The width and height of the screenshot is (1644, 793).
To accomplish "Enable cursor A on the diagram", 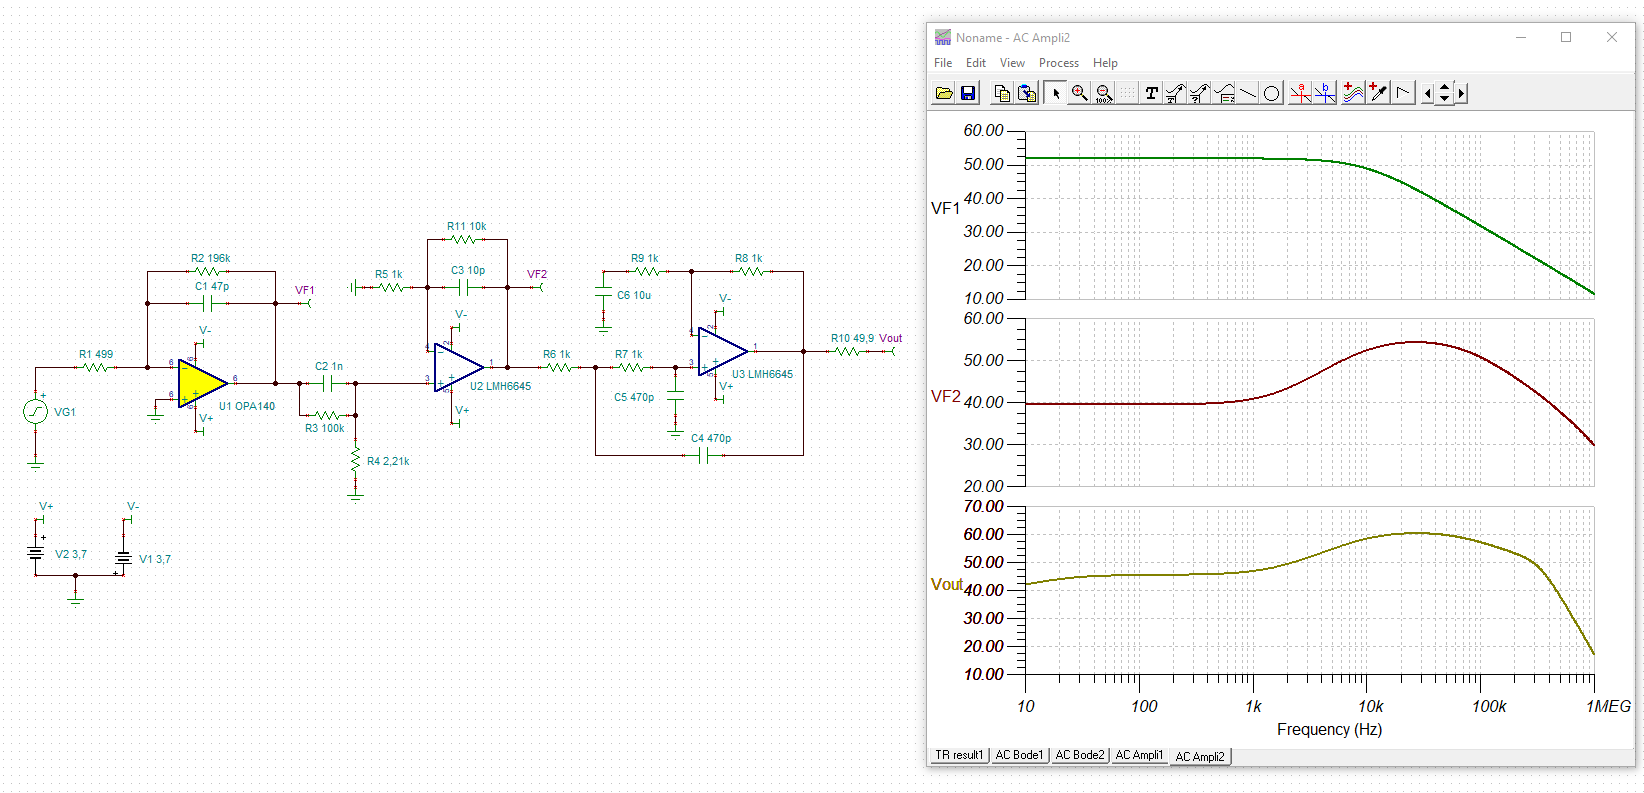I will 1300,93.
